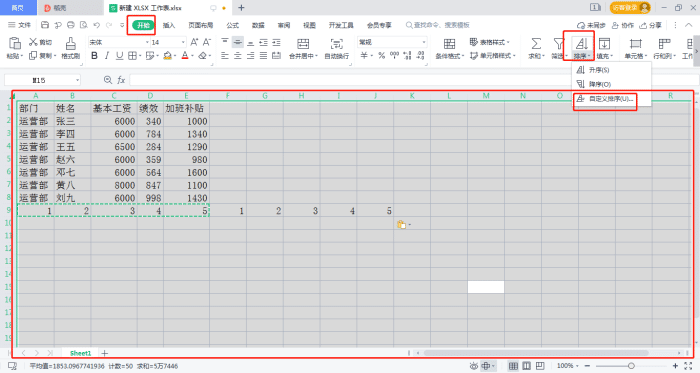Click the decrease decimal places icon
Viewport: 700px width, 373px height.
click(x=421, y=55)
